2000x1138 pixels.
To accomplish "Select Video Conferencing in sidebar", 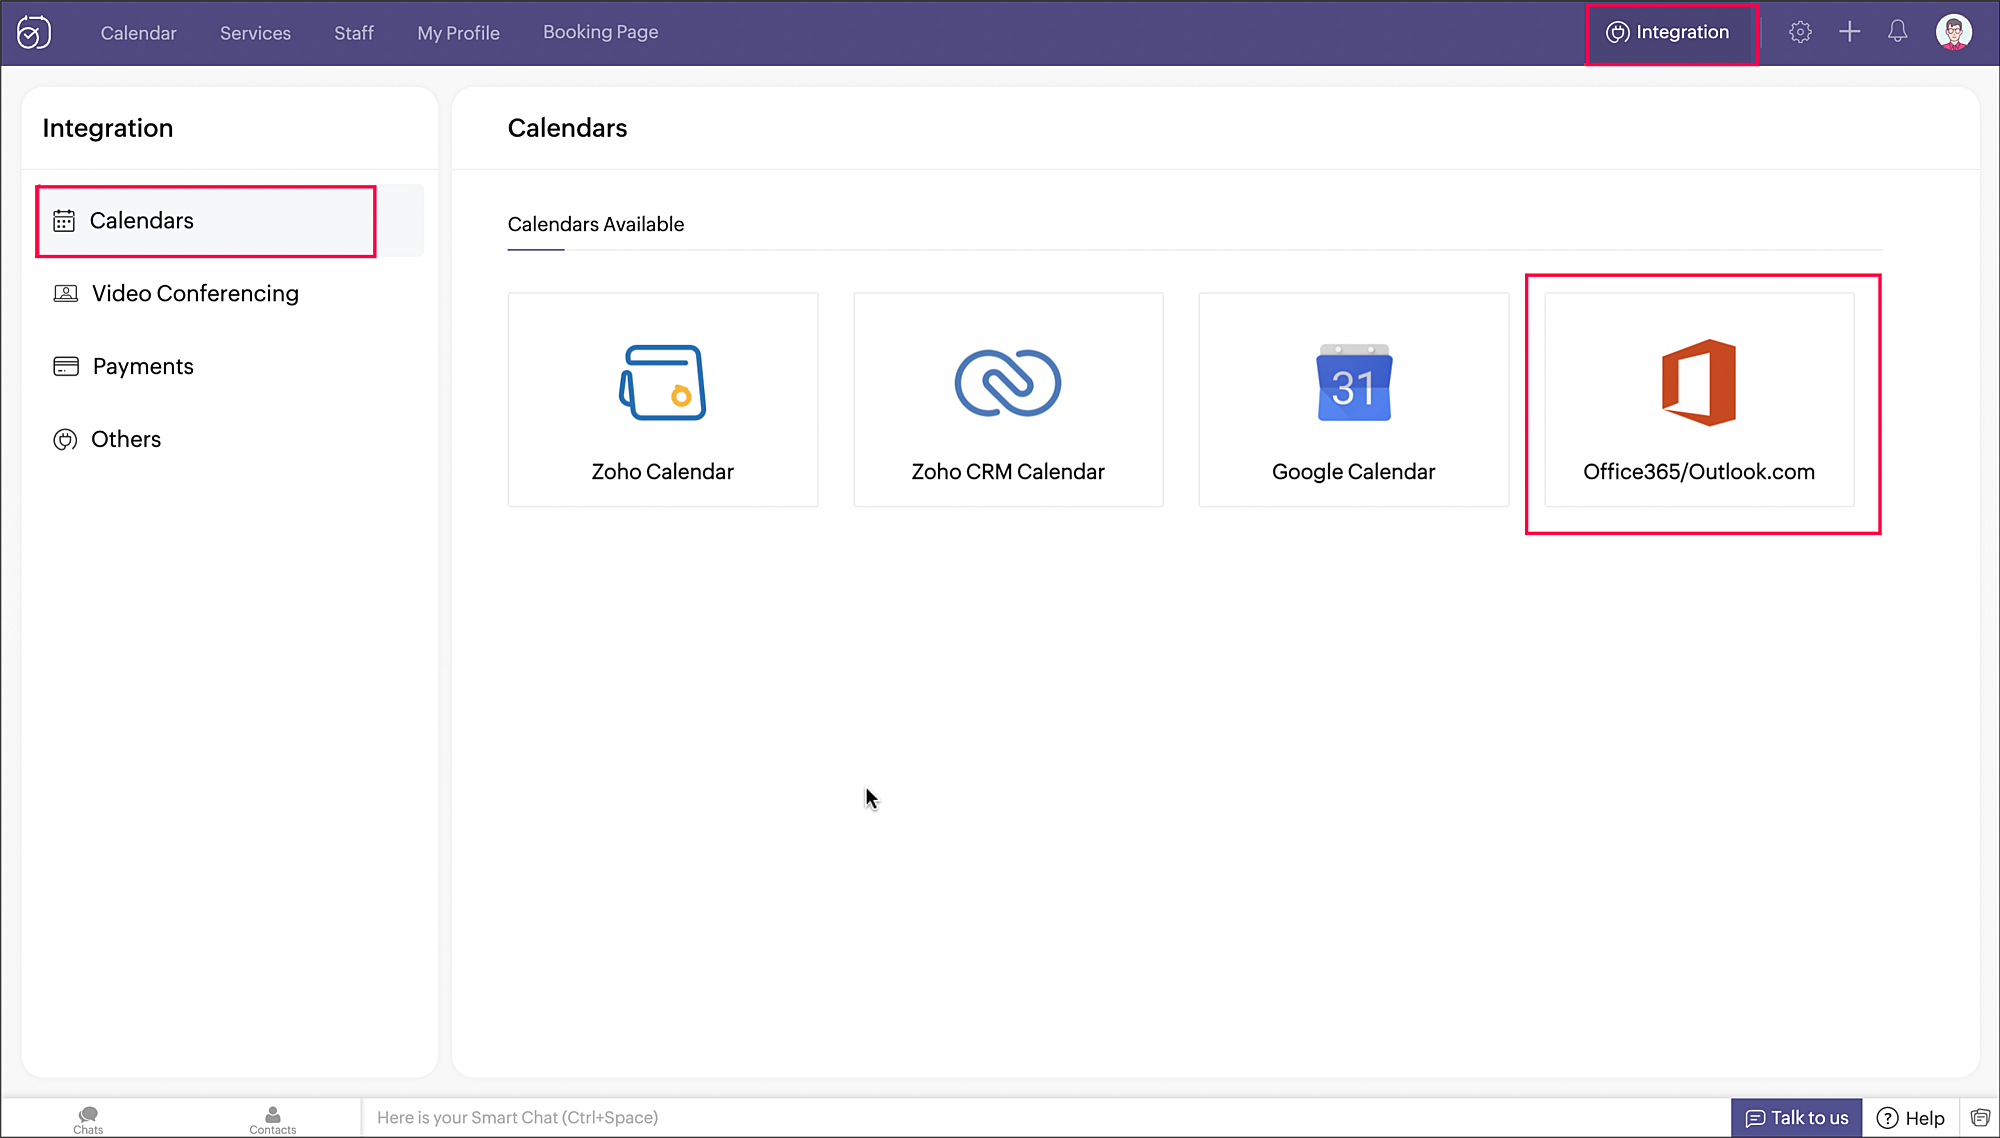I will [x=195, y=293].
